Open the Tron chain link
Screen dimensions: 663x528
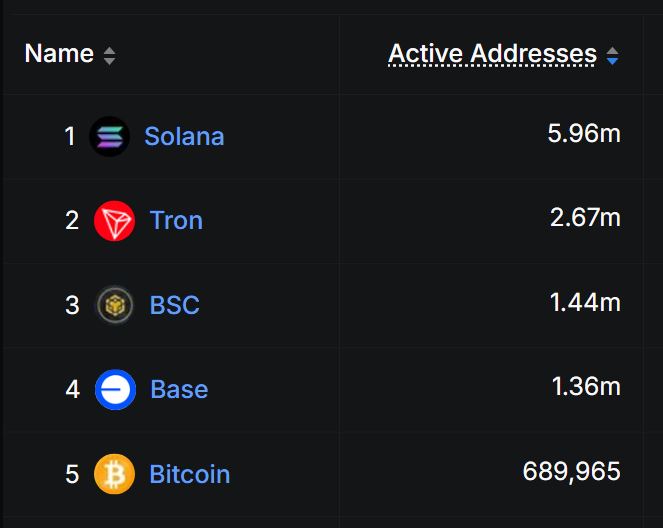tap(176, 221)
